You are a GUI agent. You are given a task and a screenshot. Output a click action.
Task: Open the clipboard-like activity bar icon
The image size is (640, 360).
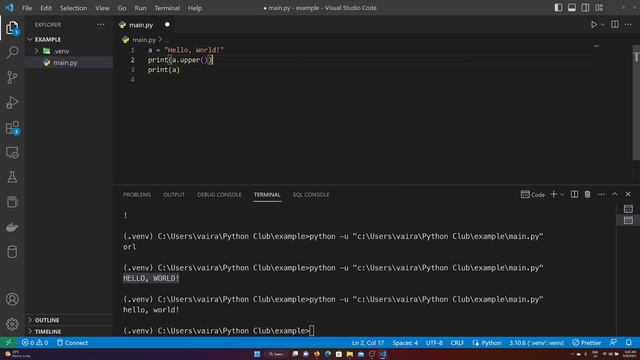pos(12,202)
